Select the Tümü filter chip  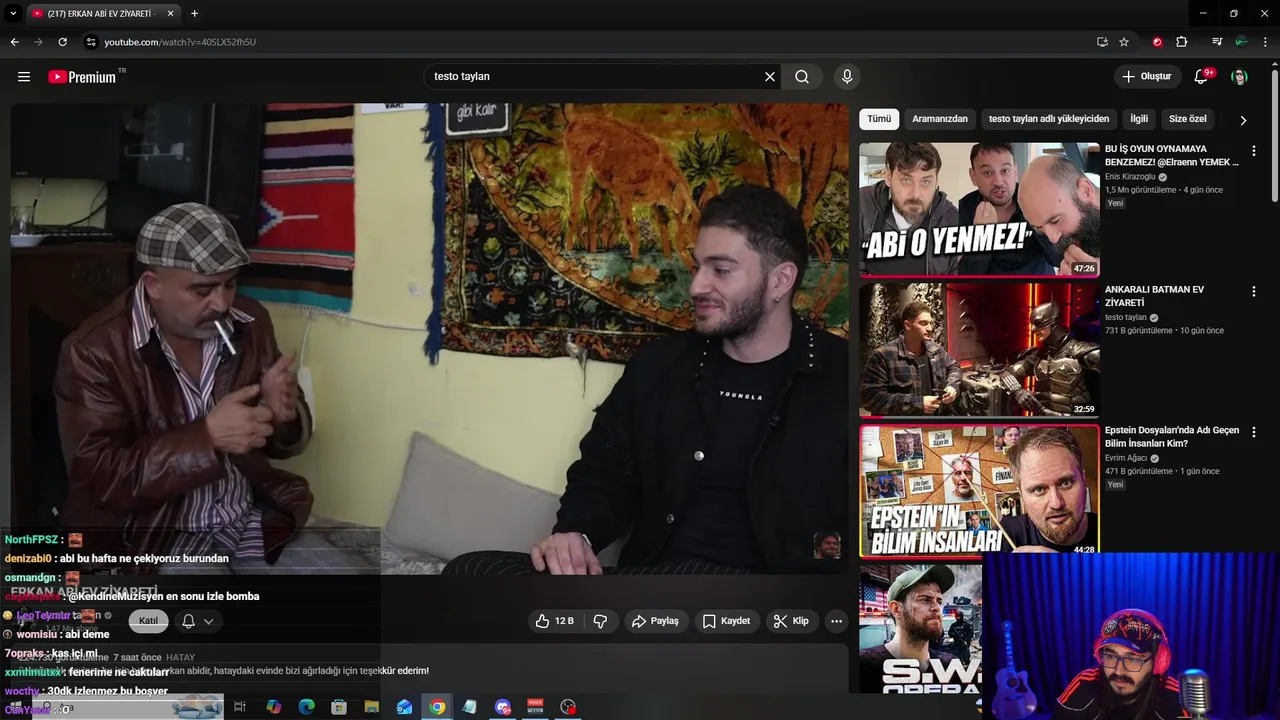point(879,119)
